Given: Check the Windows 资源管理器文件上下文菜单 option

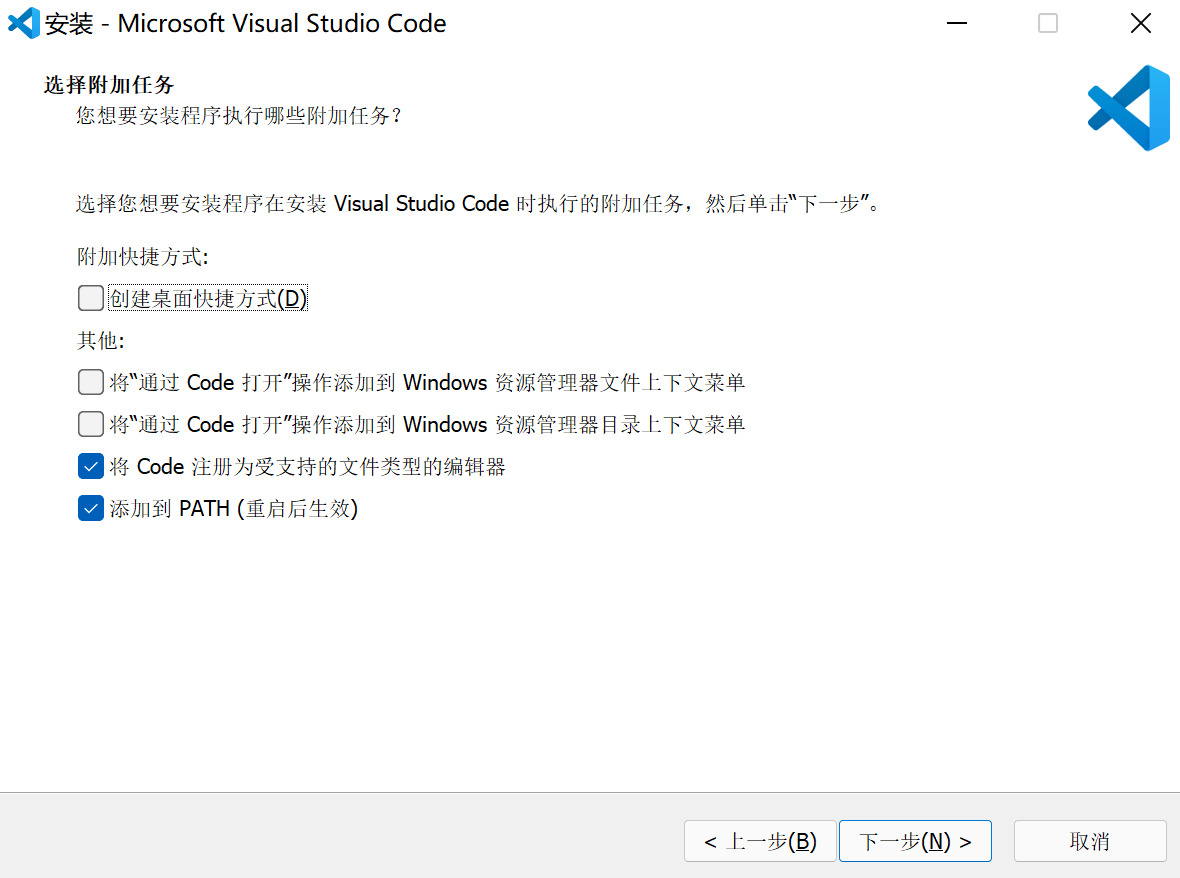Looking at the screenshot, I should (x=90, y=382).
